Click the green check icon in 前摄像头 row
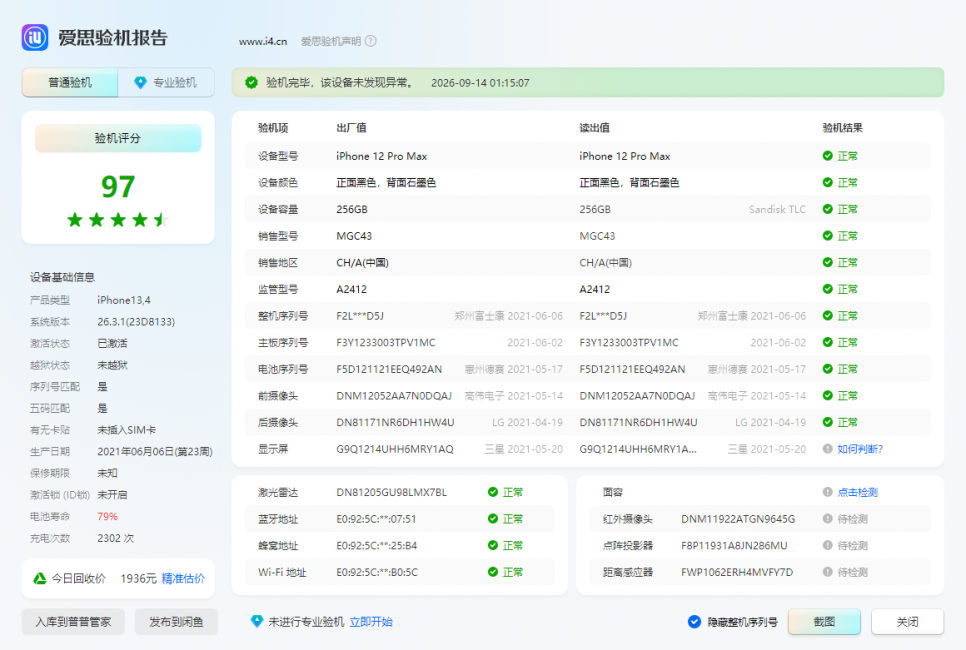 [x=828, y=395]
